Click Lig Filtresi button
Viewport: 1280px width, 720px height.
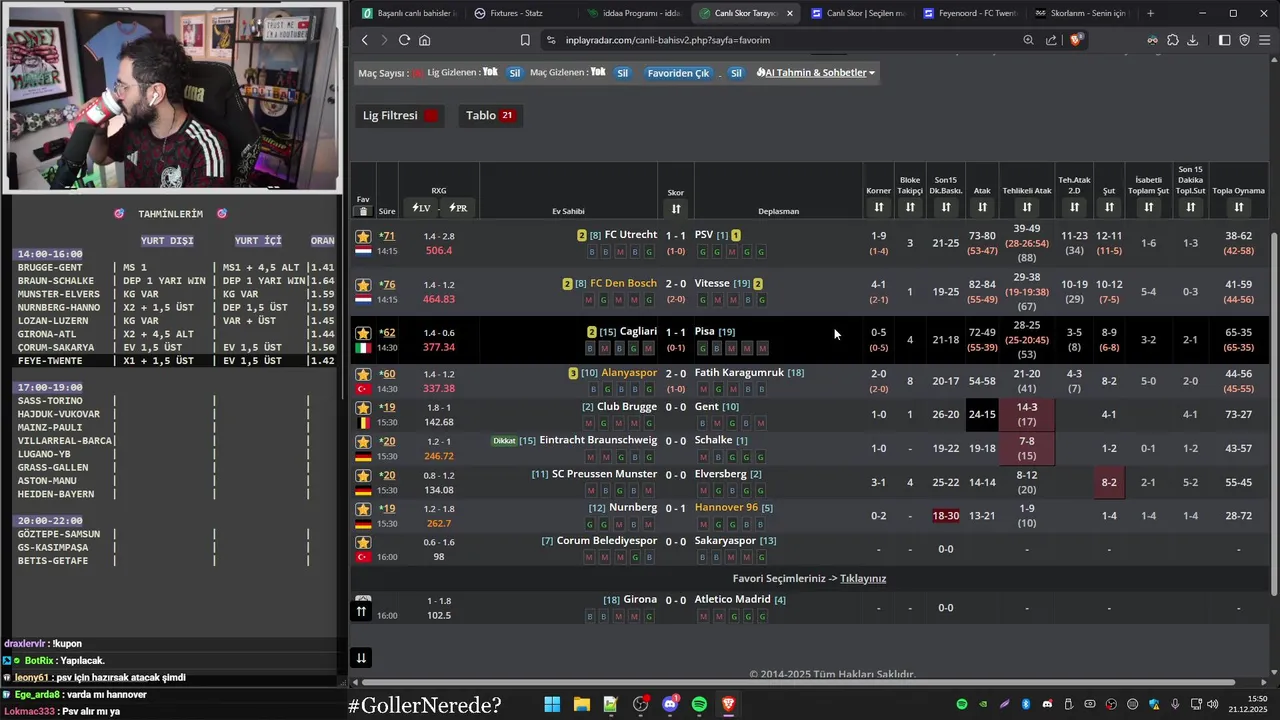tap(400, 115)
